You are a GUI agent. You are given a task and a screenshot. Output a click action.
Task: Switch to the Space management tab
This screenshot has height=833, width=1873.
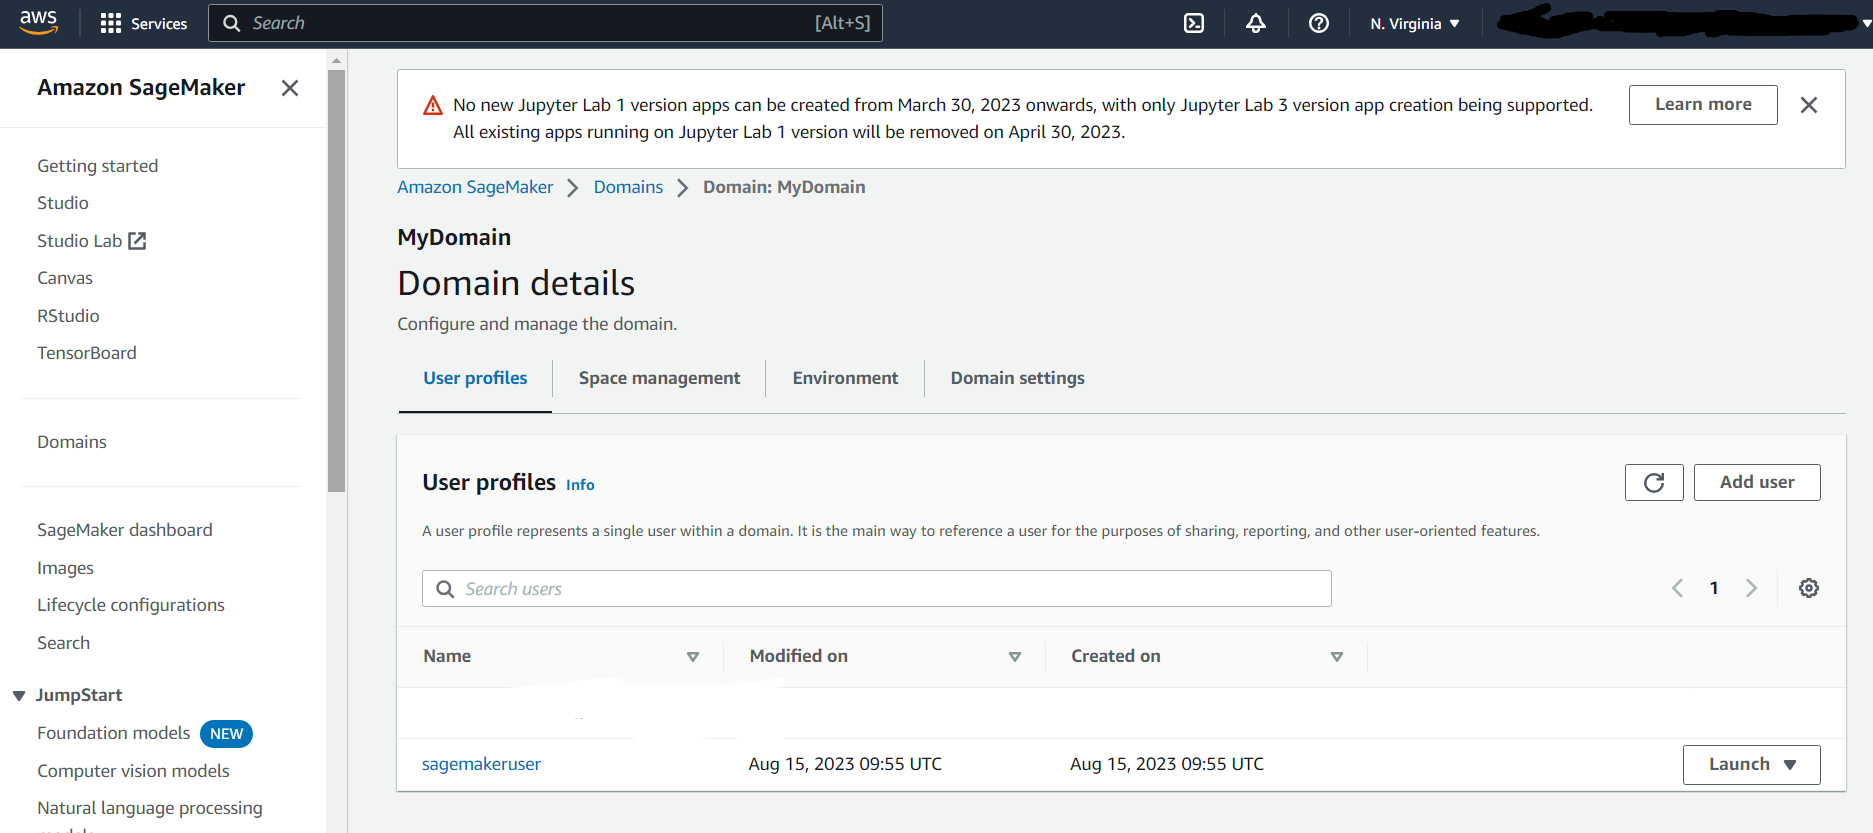tap(659, 378)
